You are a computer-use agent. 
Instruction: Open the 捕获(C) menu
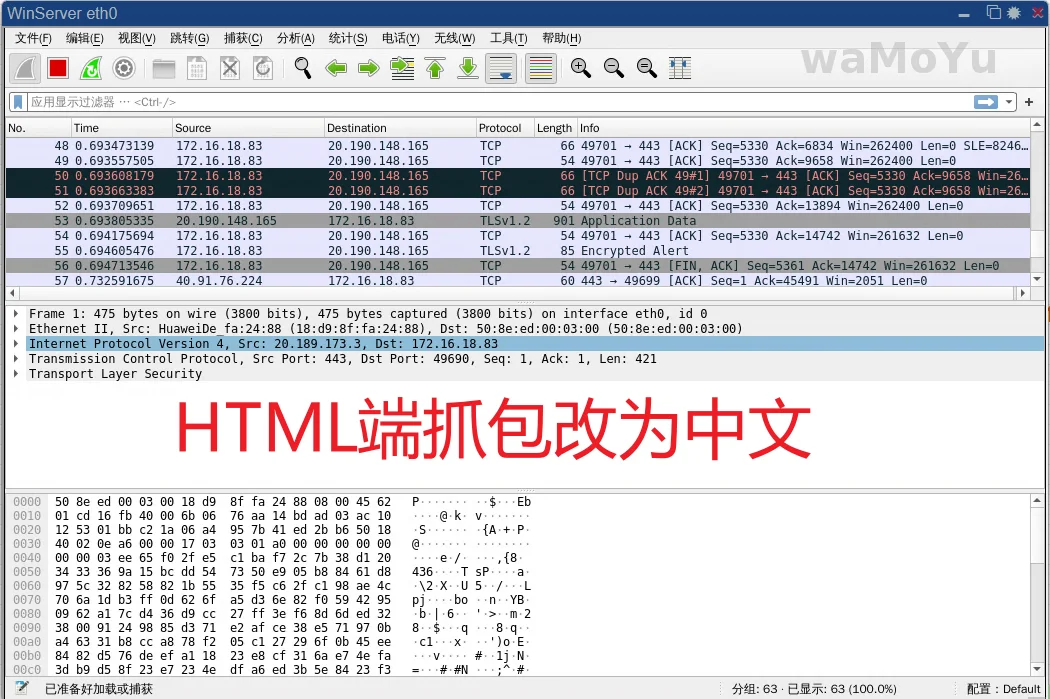(243, 38)
